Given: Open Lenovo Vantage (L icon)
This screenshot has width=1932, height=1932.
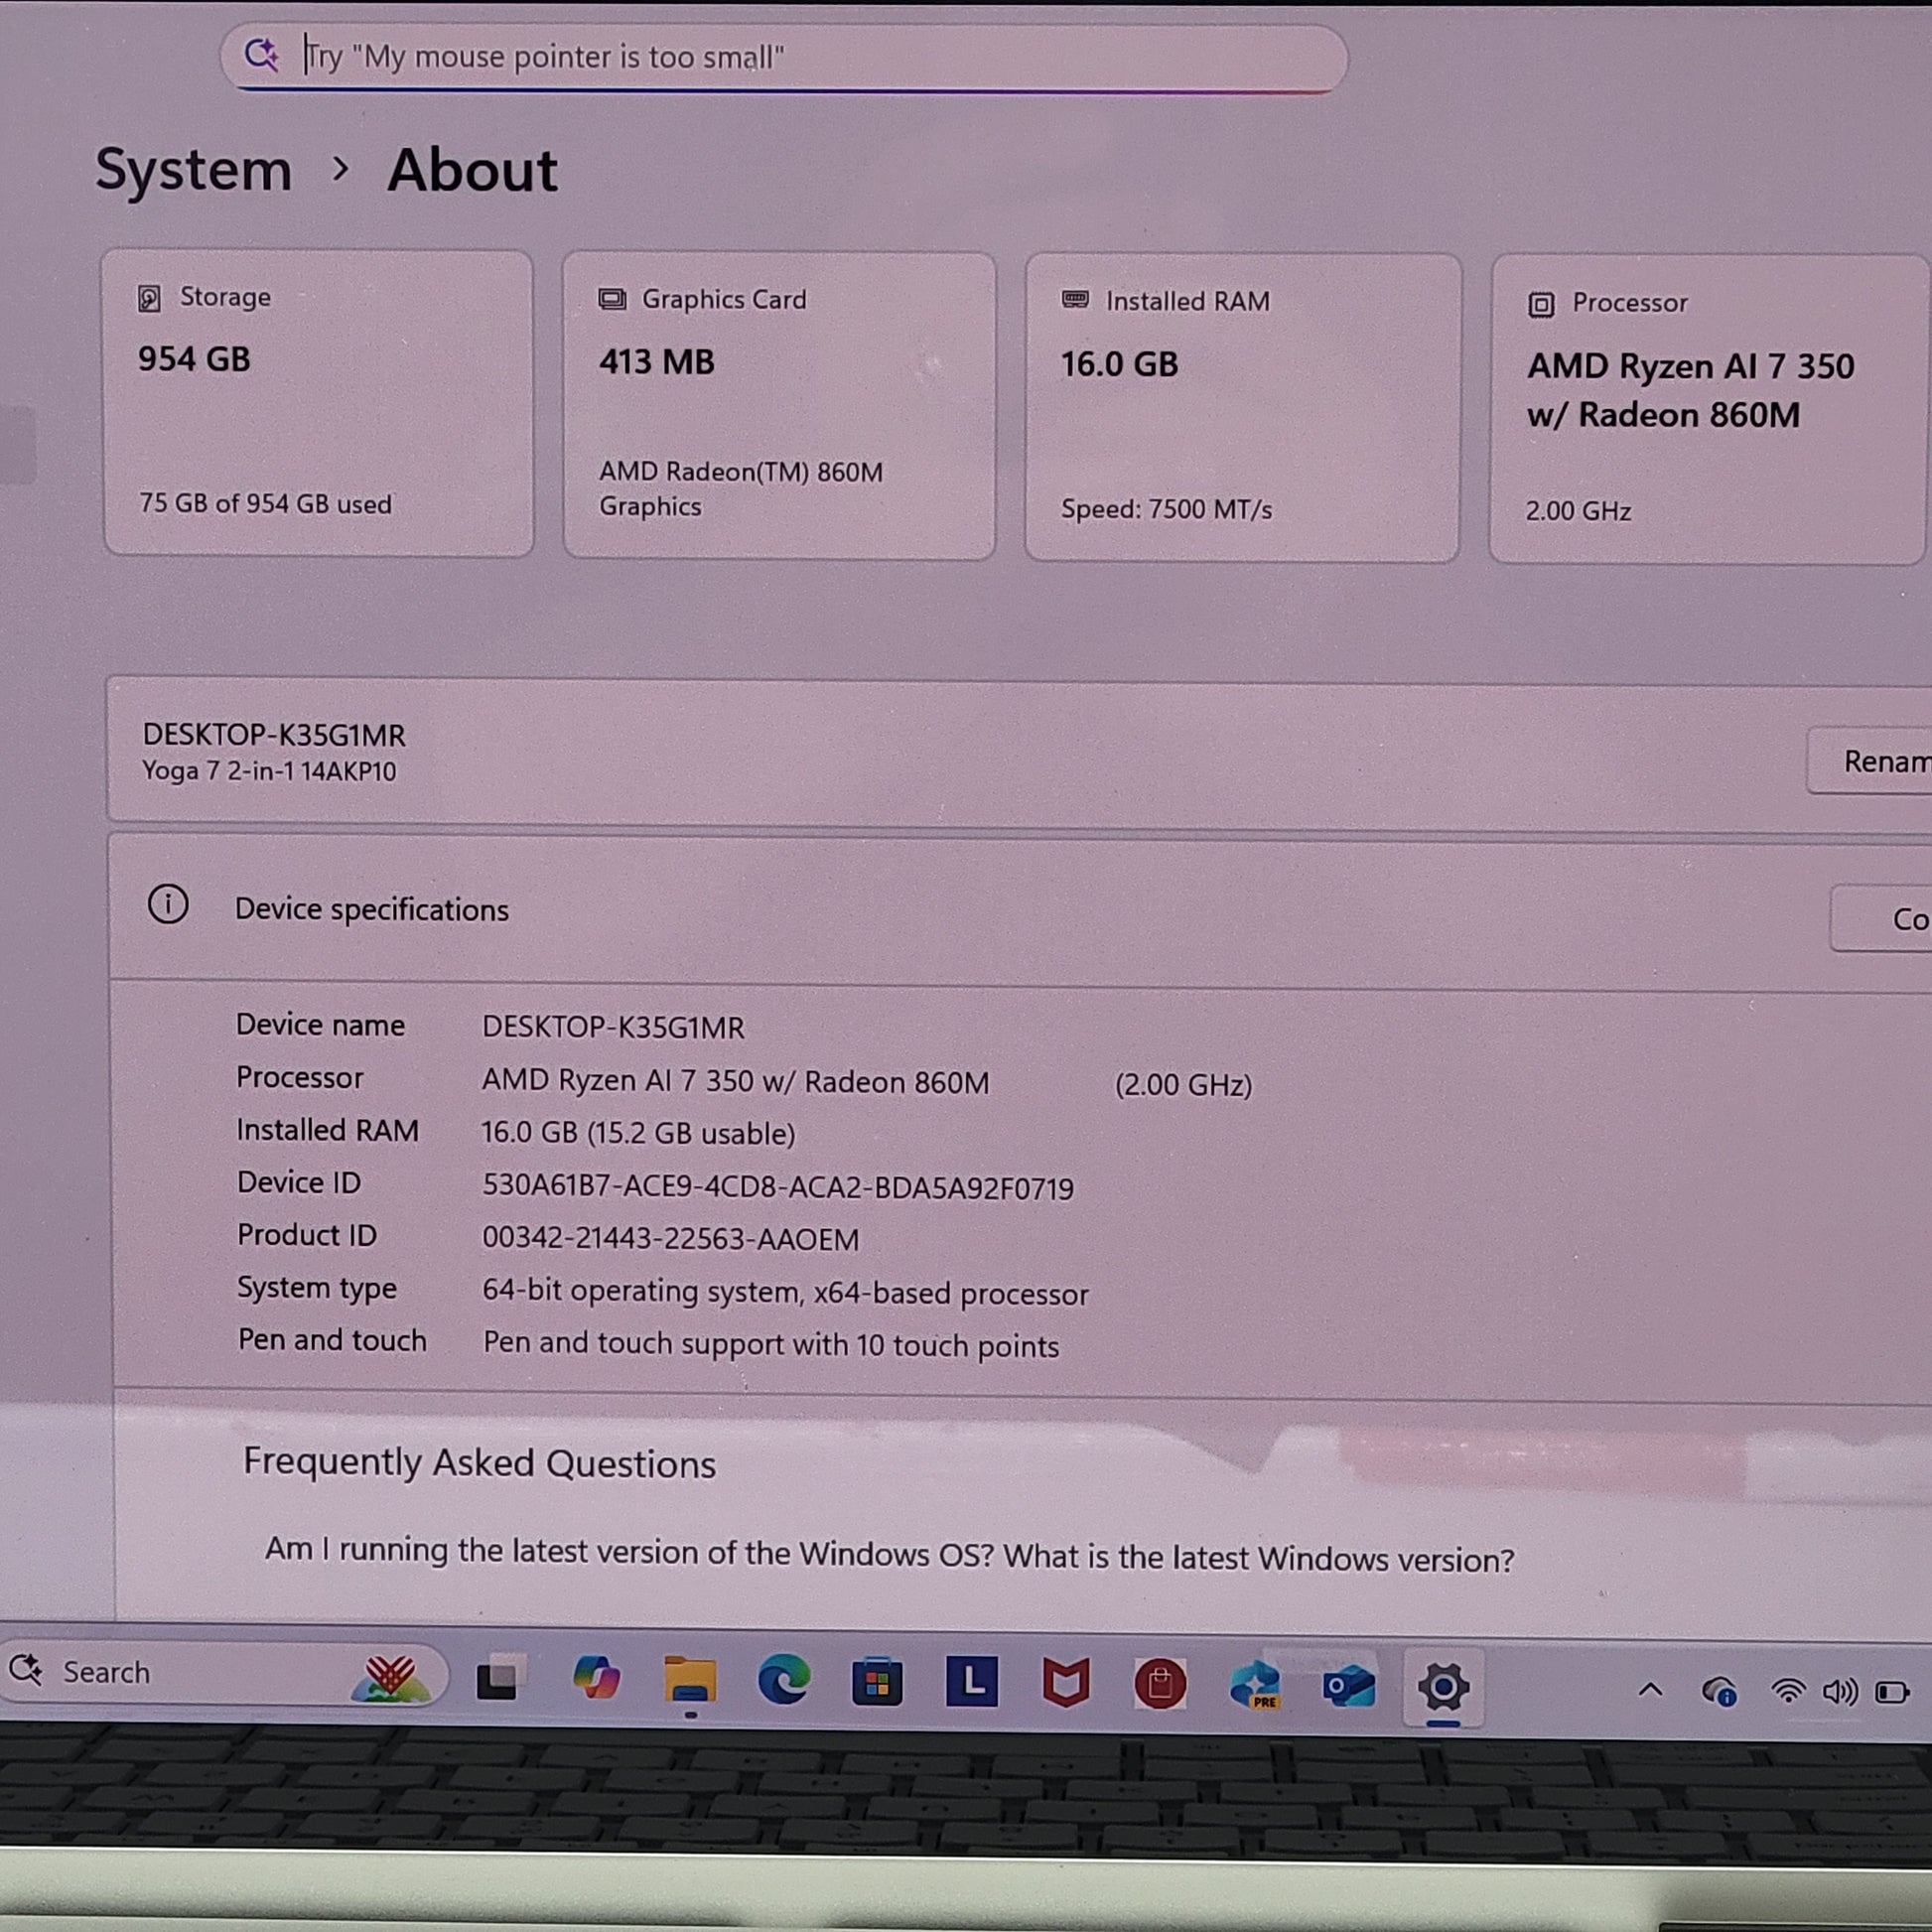Looking at the screenshot, I should (x=972, y=1683).
